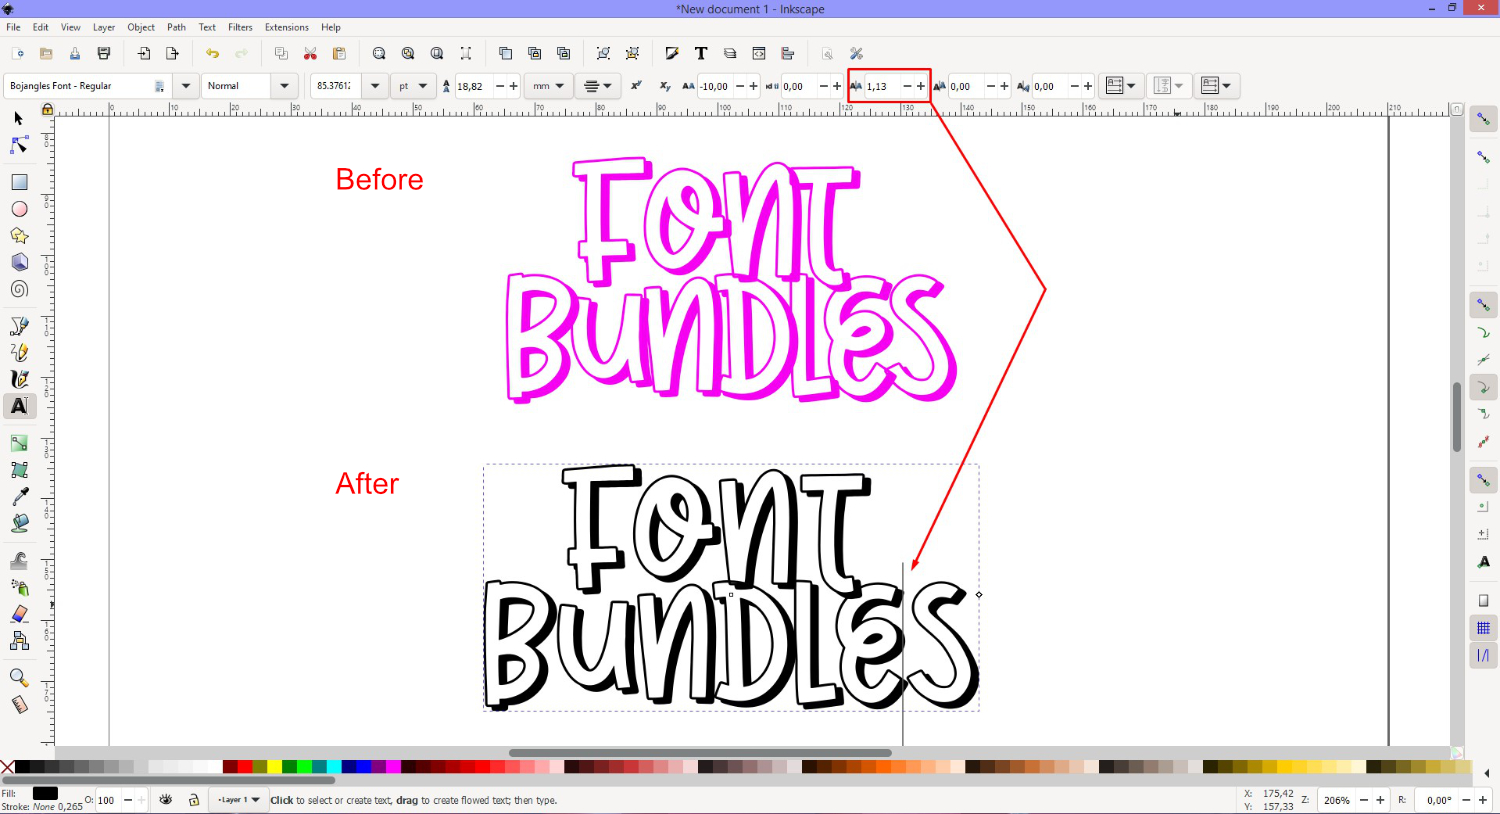Choose the Gradient tool

[19, 443]
